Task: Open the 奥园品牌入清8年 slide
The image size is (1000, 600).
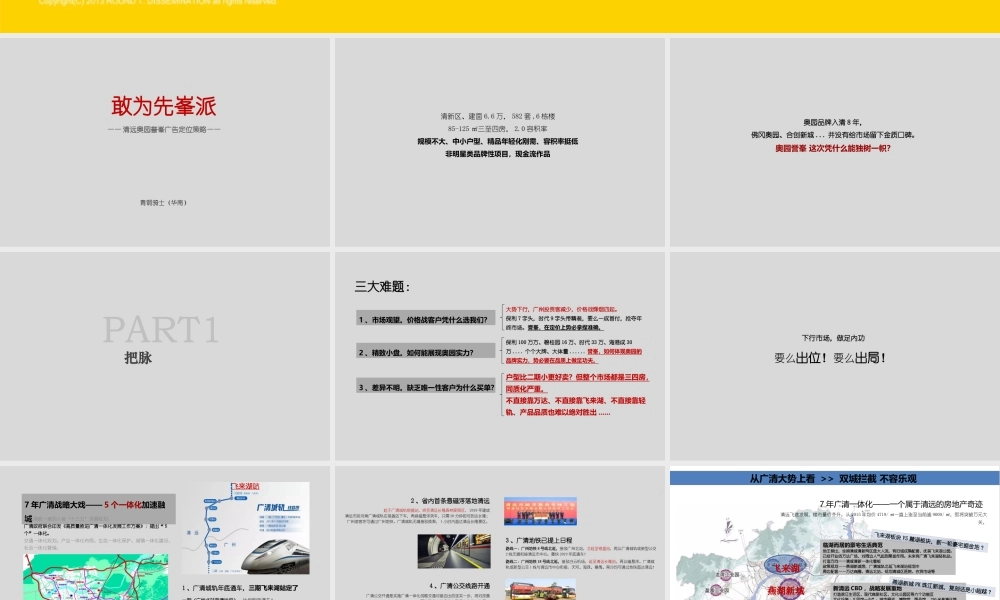Action: coord(835,125)
